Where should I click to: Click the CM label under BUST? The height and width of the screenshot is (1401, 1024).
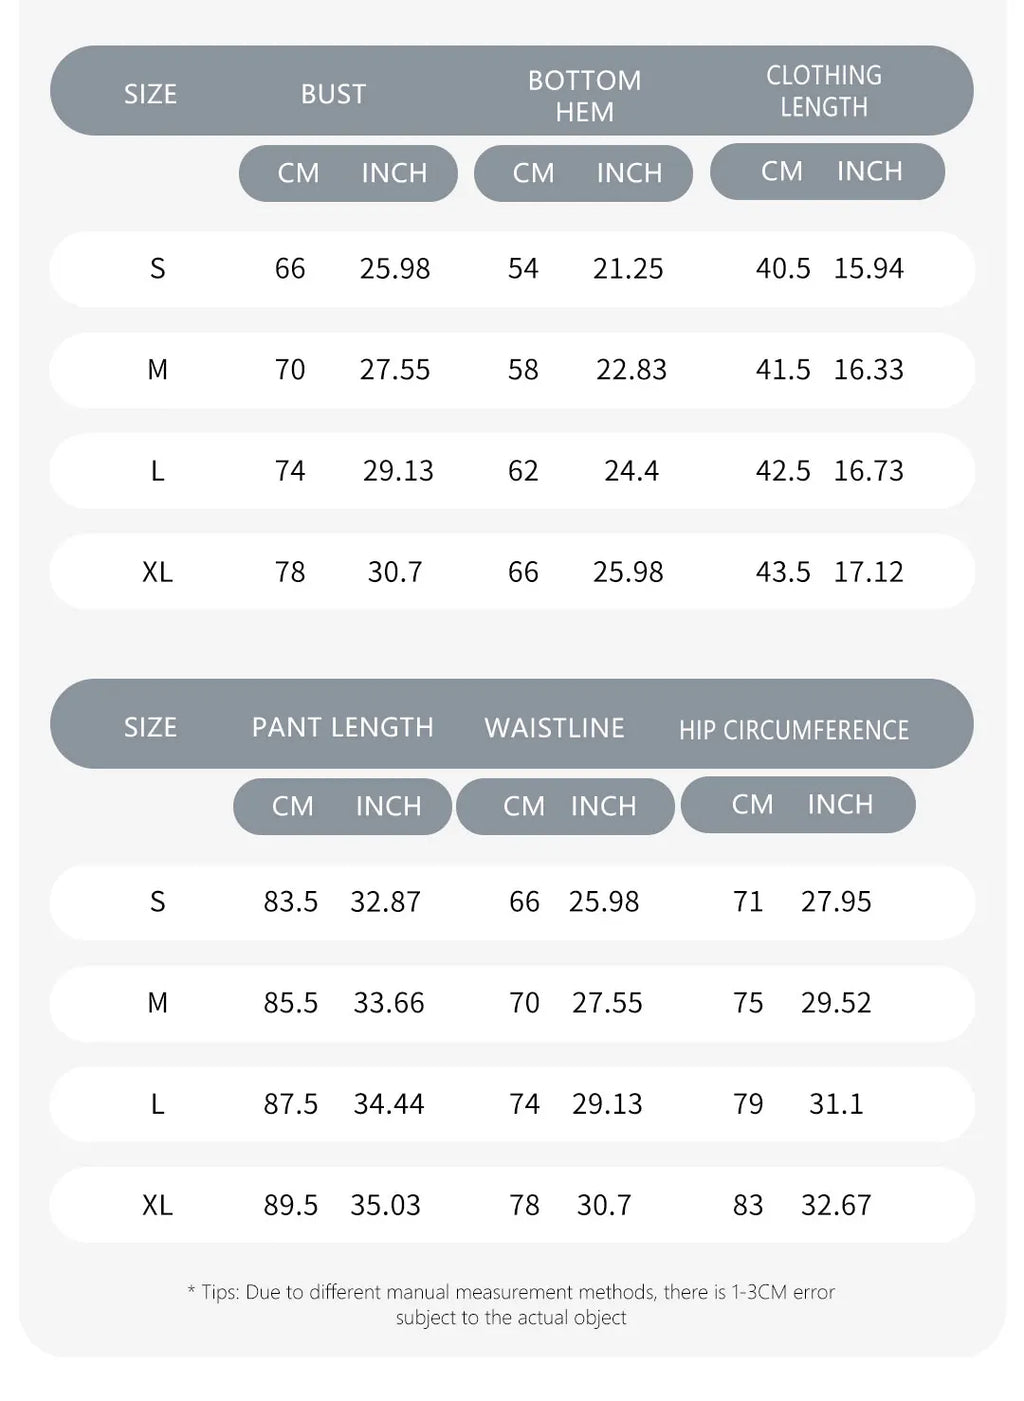tap(298, 173)
